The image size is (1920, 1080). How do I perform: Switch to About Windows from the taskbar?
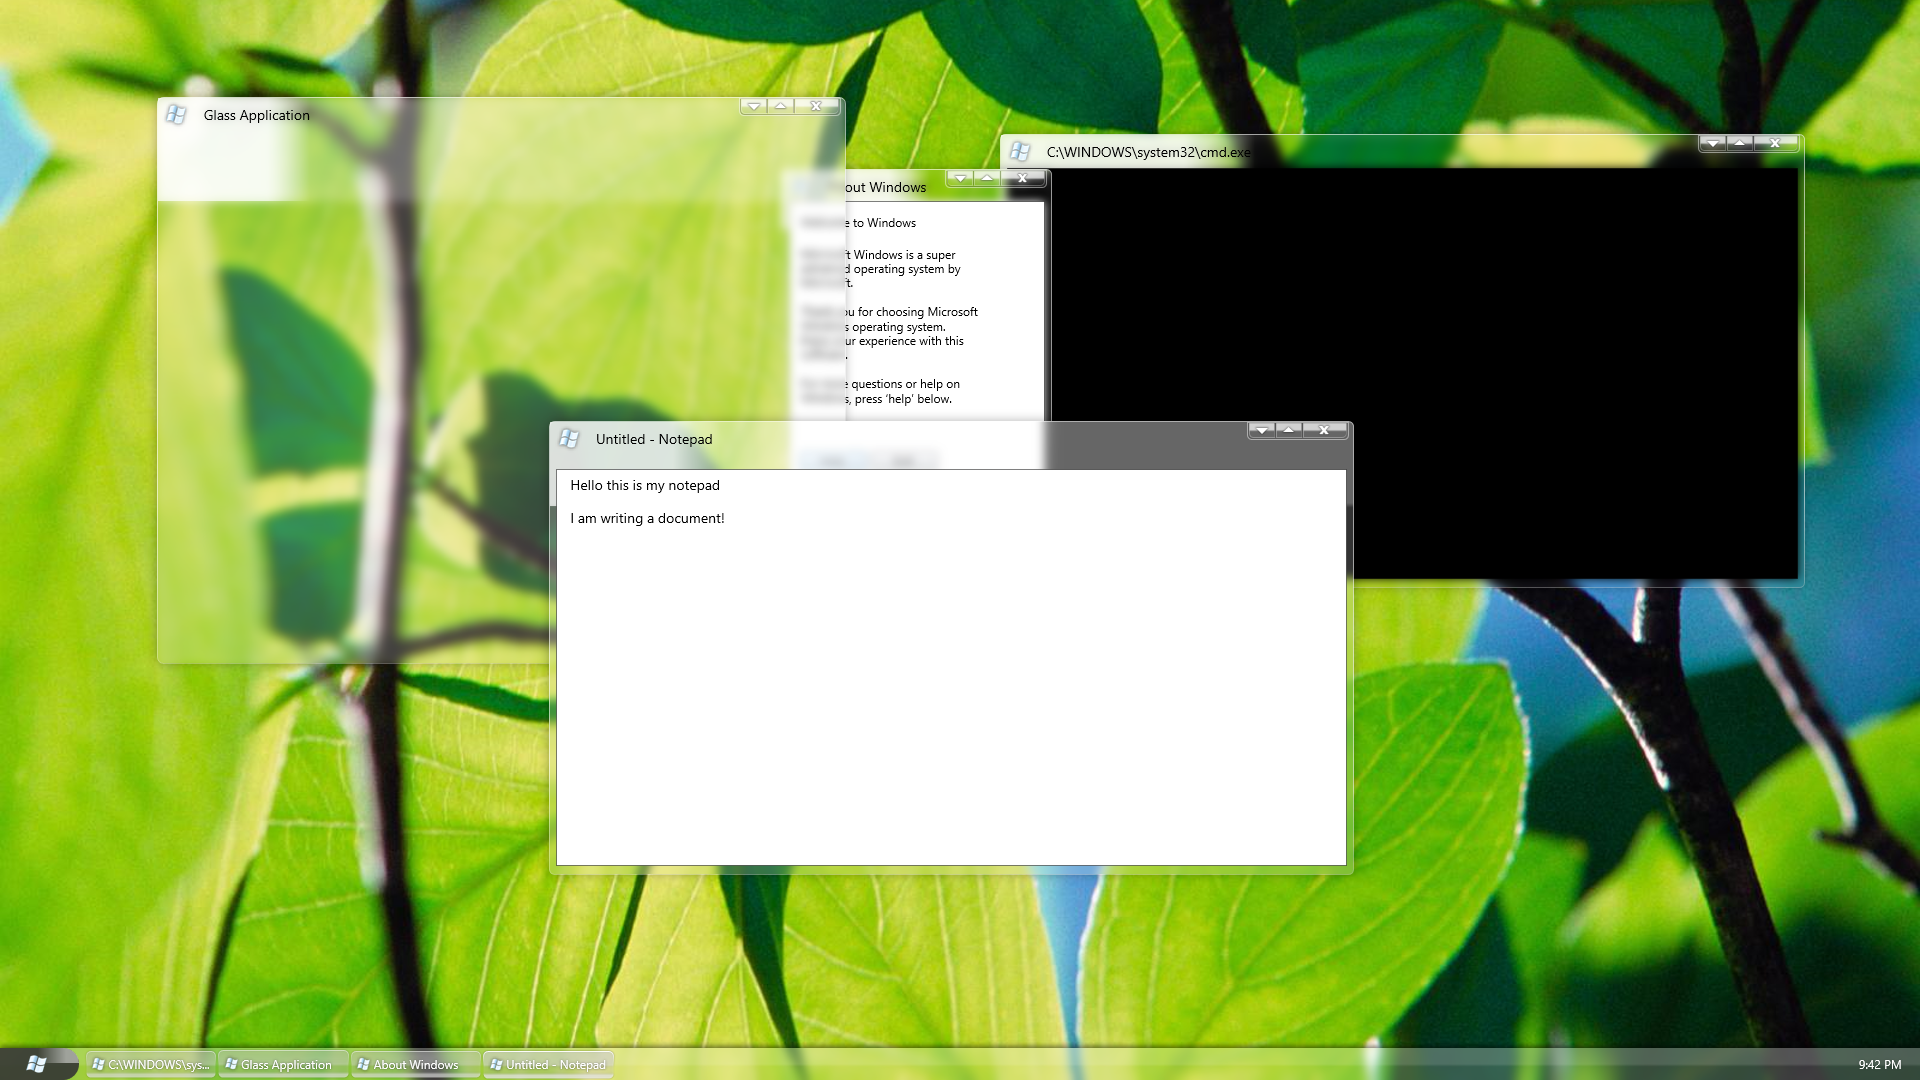click(416, 1064)
